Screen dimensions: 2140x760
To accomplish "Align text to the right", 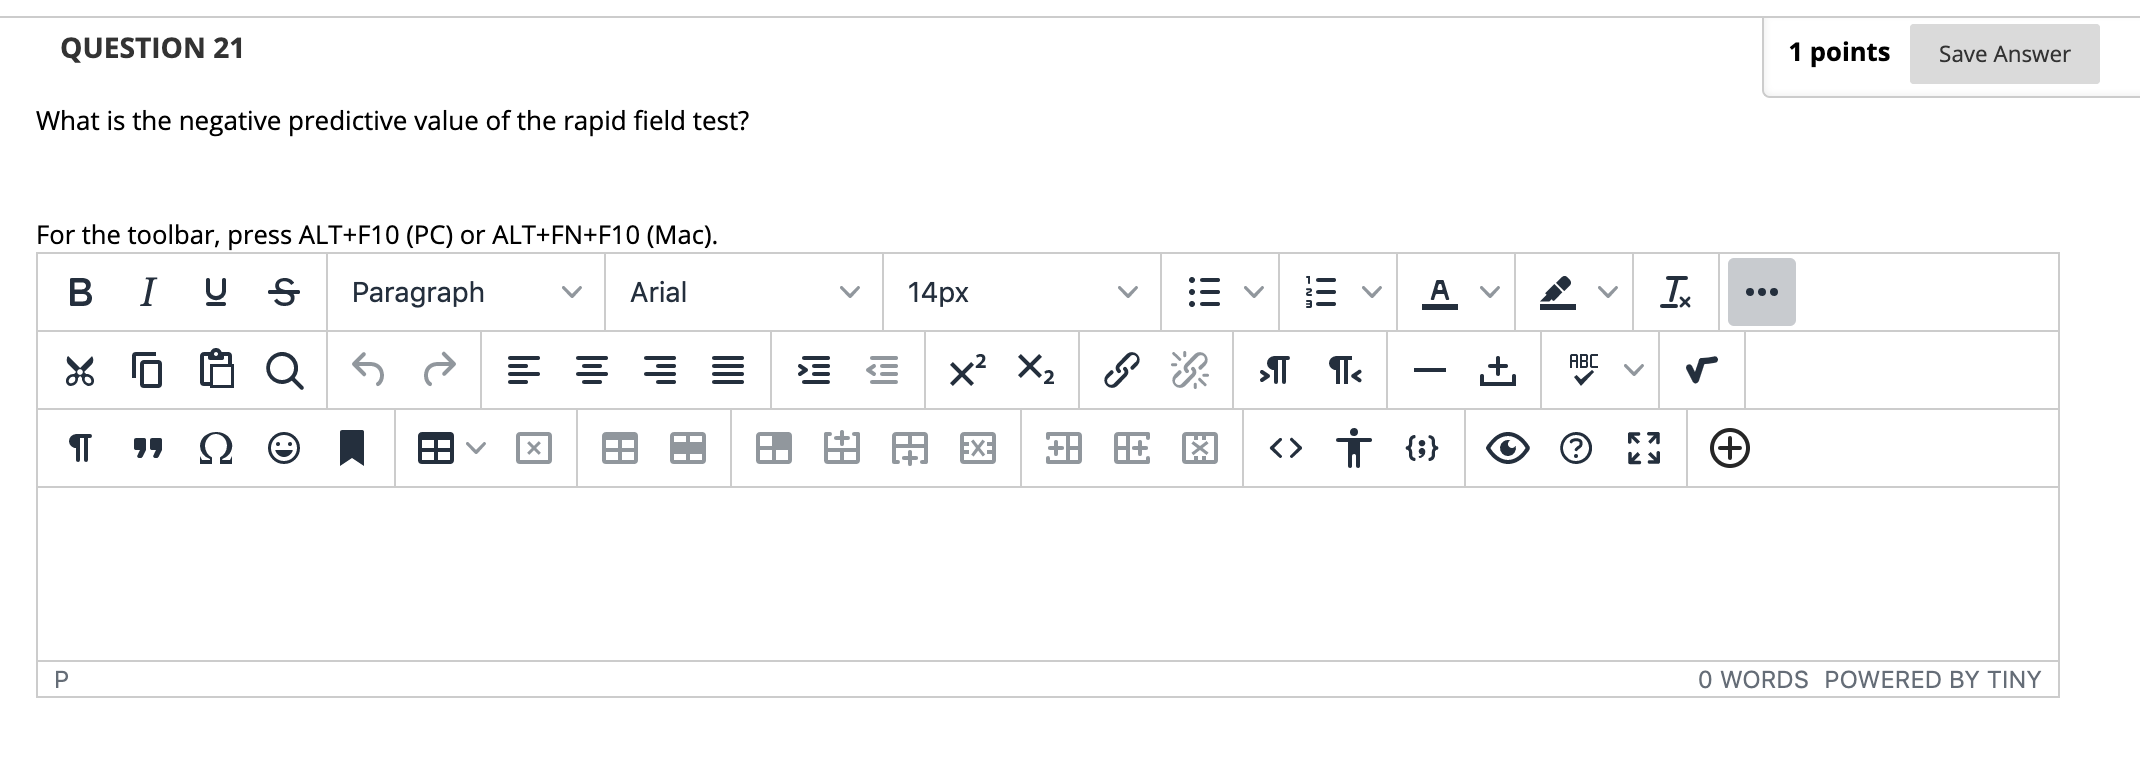I will click(659, 370).
